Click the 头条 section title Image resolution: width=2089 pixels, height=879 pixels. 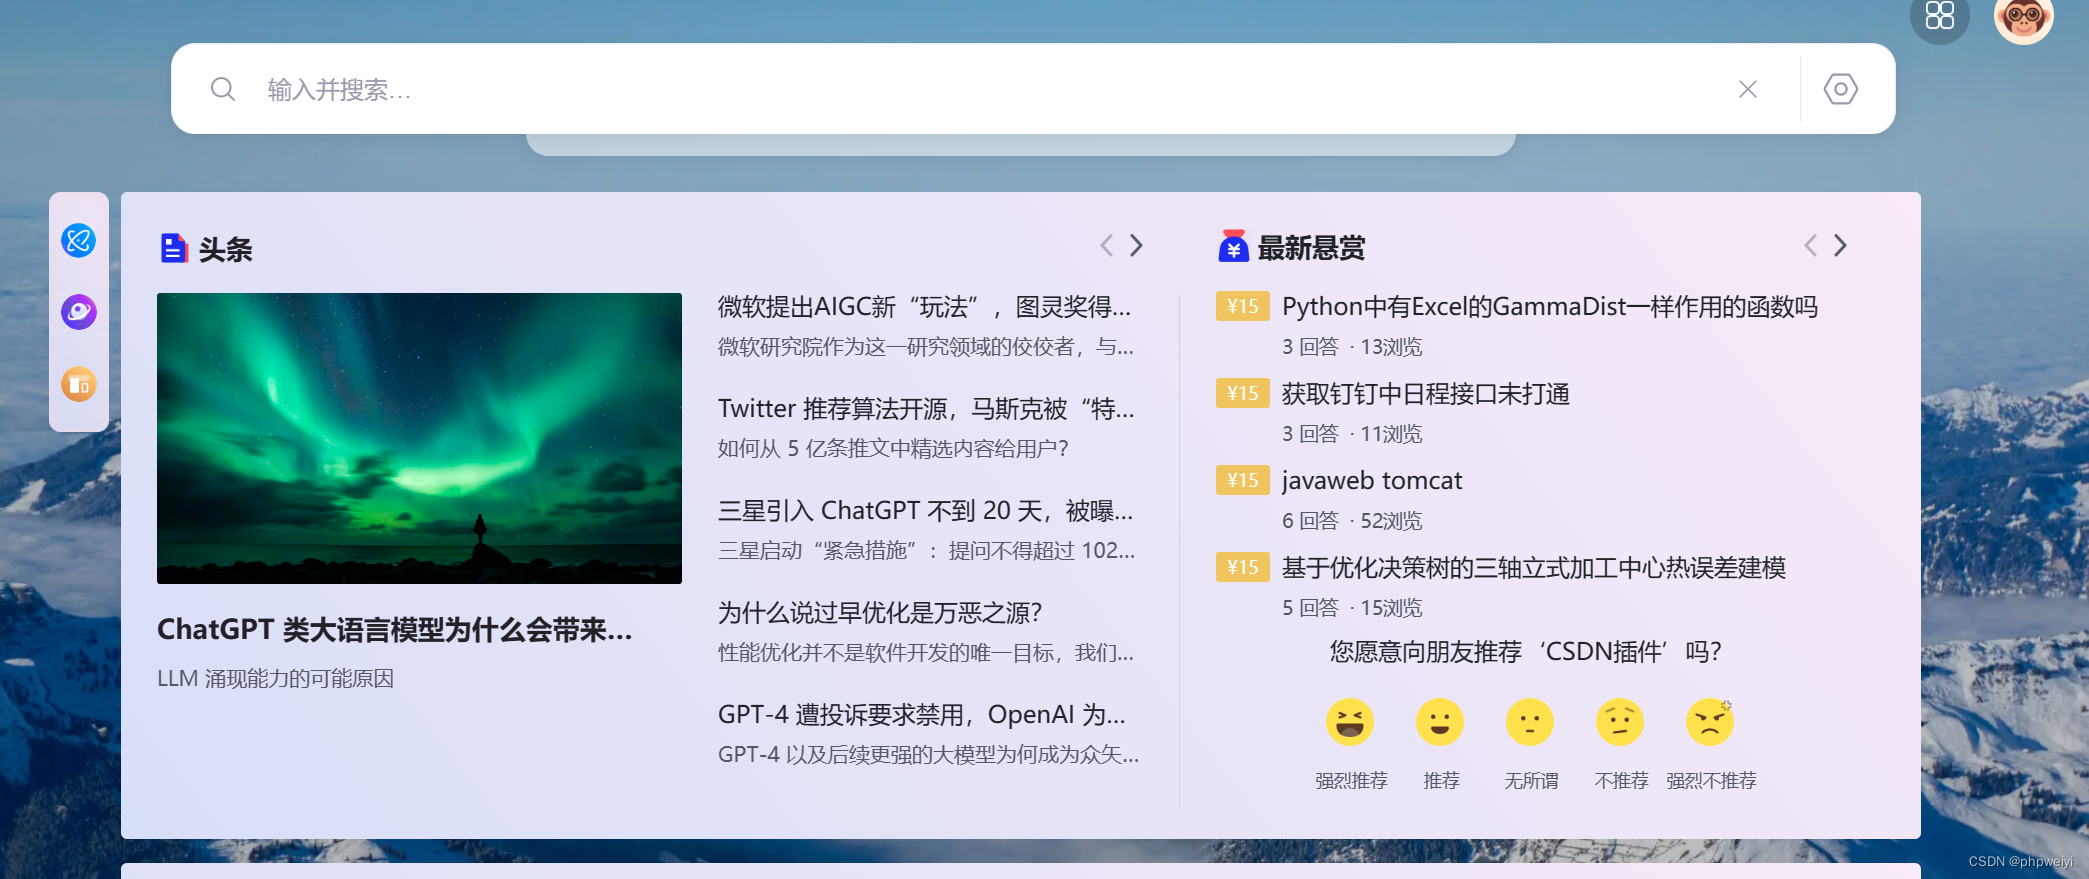(226, 249)
